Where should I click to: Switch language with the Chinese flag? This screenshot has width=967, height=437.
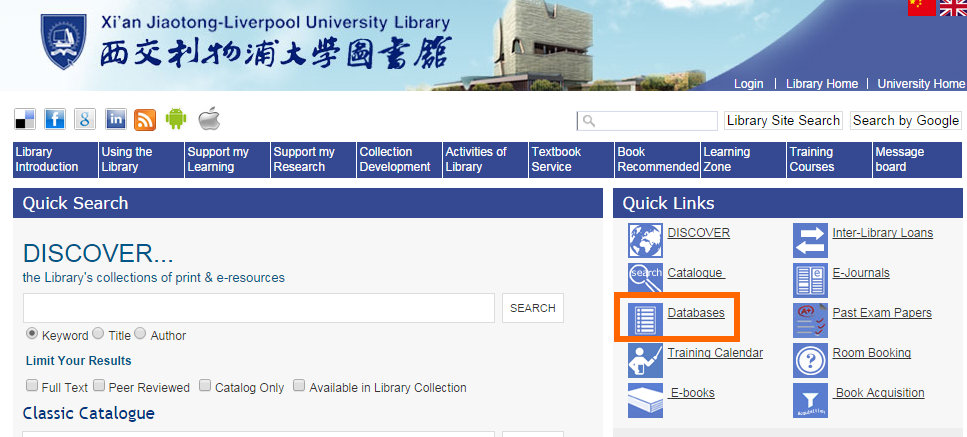tap(921, 7)
